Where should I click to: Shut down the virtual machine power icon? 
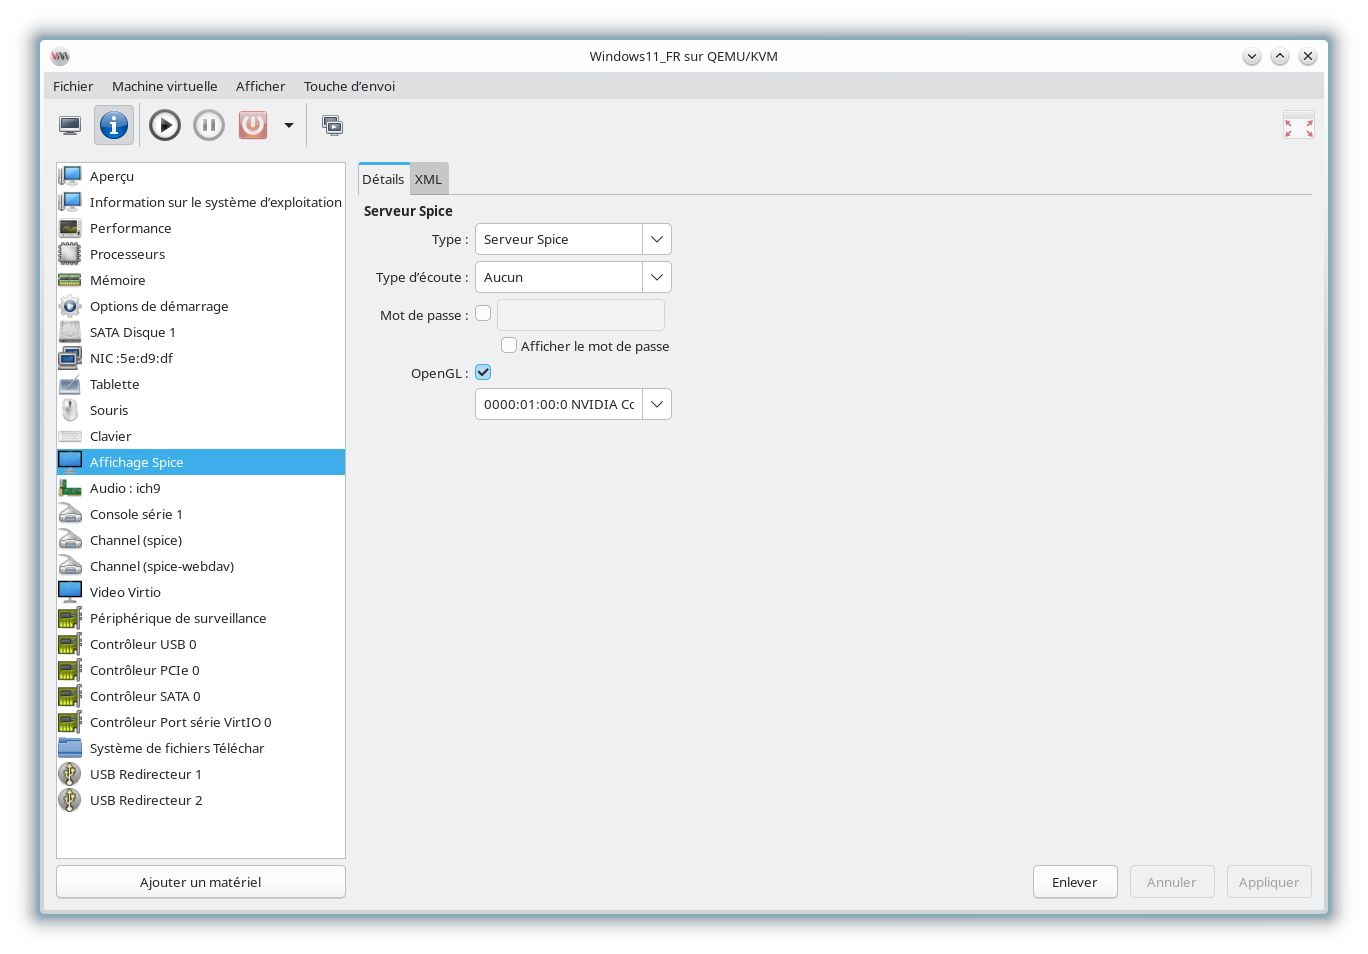[253, 126]
